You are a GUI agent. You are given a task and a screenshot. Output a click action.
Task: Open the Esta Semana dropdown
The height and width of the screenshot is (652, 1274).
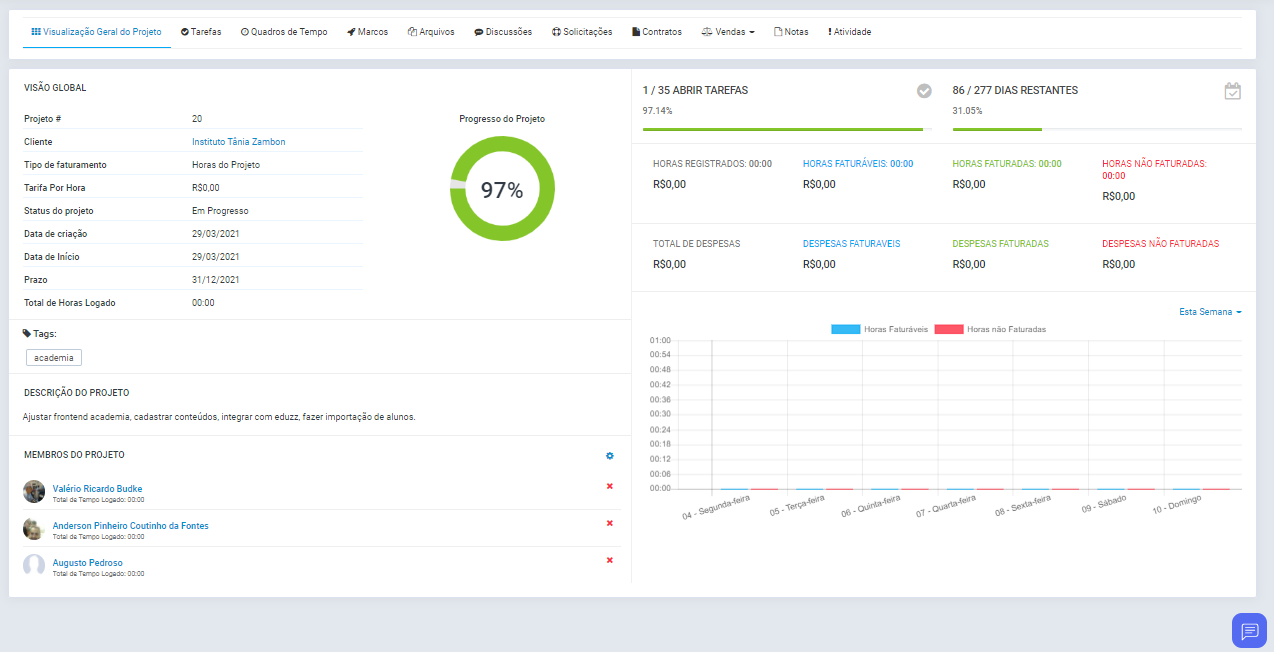(1210, 312)
